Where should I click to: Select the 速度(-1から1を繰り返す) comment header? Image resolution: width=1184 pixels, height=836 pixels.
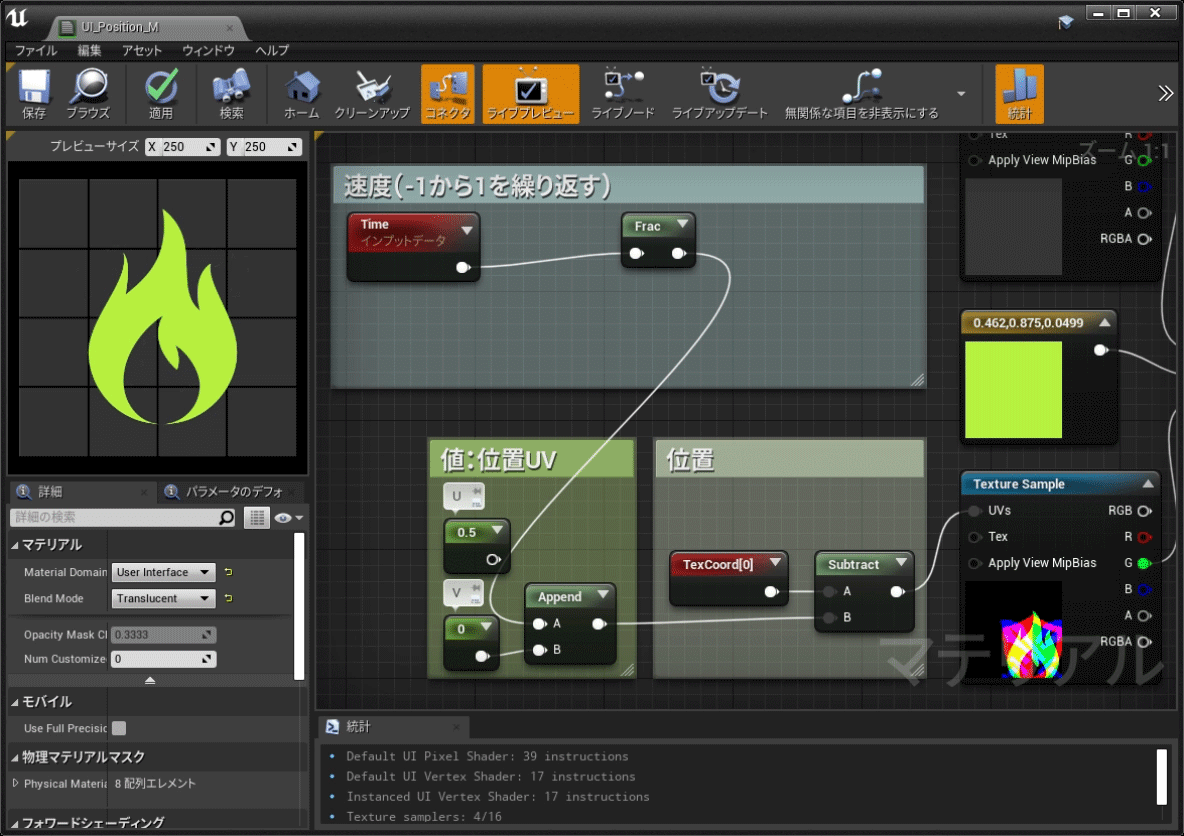pyautogui.click(x=628, y=186)
